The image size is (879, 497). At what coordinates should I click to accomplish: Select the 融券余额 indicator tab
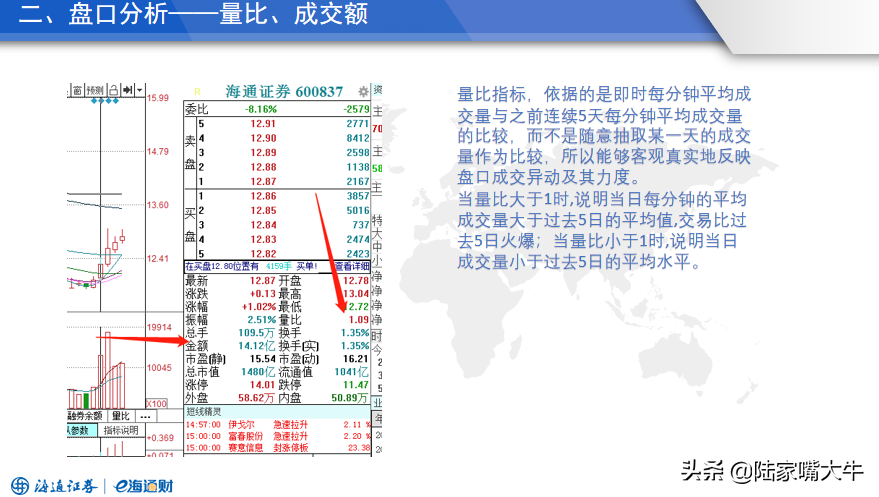point(85,416)
